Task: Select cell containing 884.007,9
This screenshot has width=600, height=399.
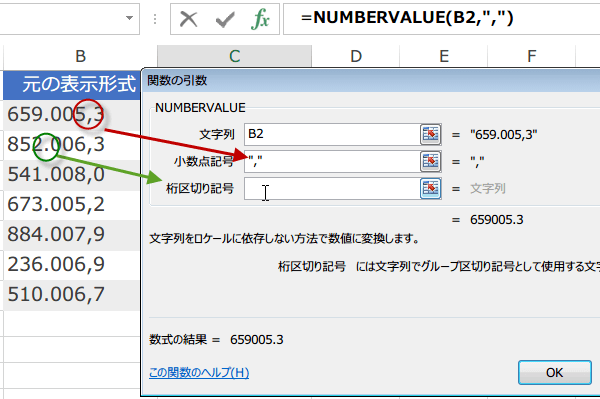Action: point(72,234)
